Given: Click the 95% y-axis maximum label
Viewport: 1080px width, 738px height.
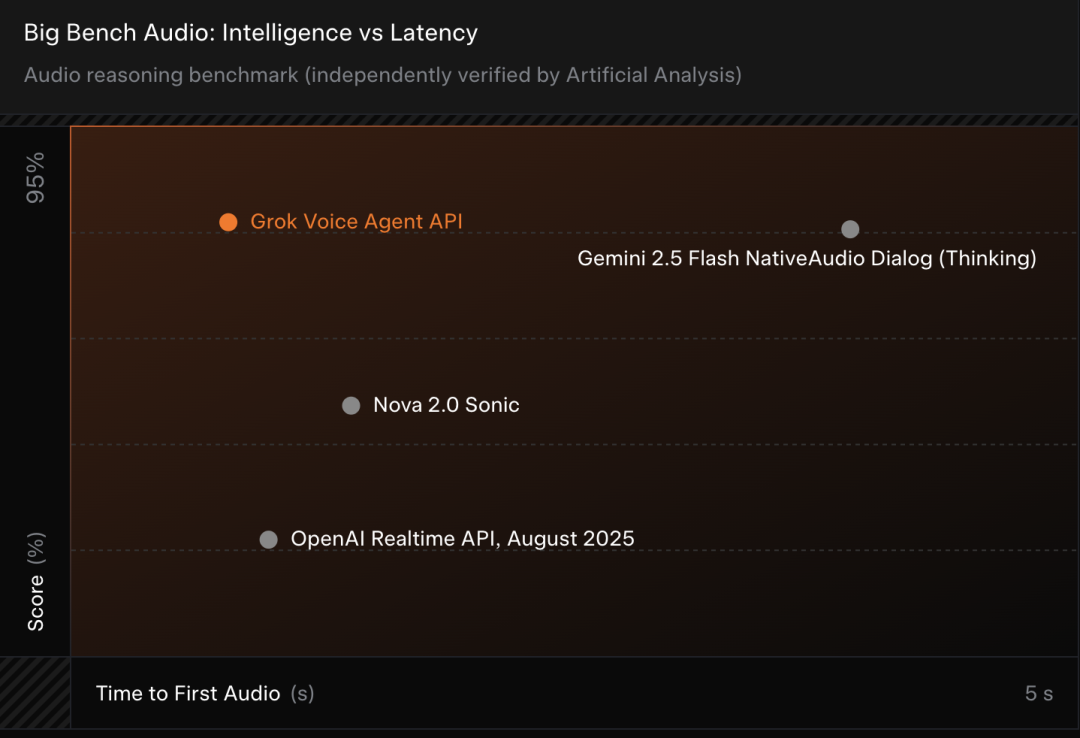Looking at the screenshot, I should click(36, 178).
